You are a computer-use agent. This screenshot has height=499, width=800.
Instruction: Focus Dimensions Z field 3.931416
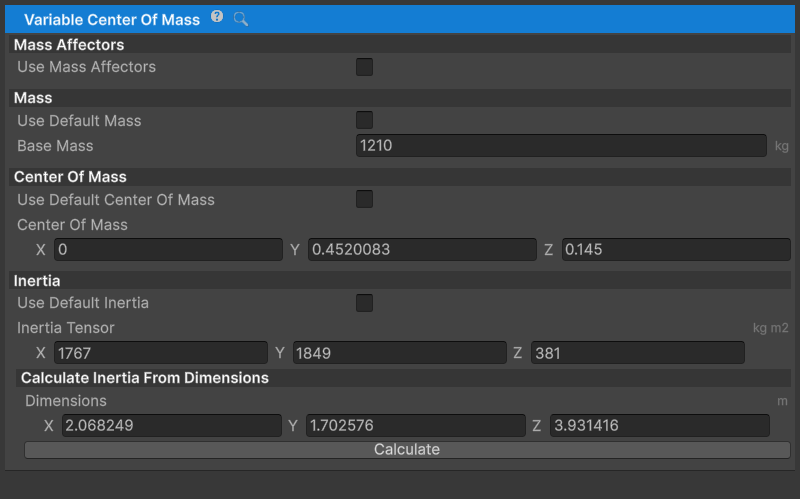pyautogui.click(x=660, y=426)
